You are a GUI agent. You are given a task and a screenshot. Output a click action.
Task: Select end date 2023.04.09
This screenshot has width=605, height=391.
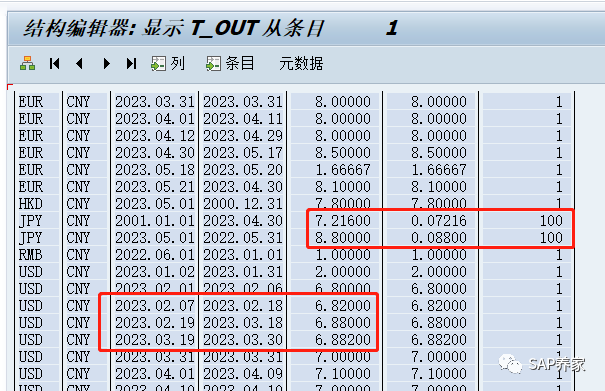(x=243, y=374)
